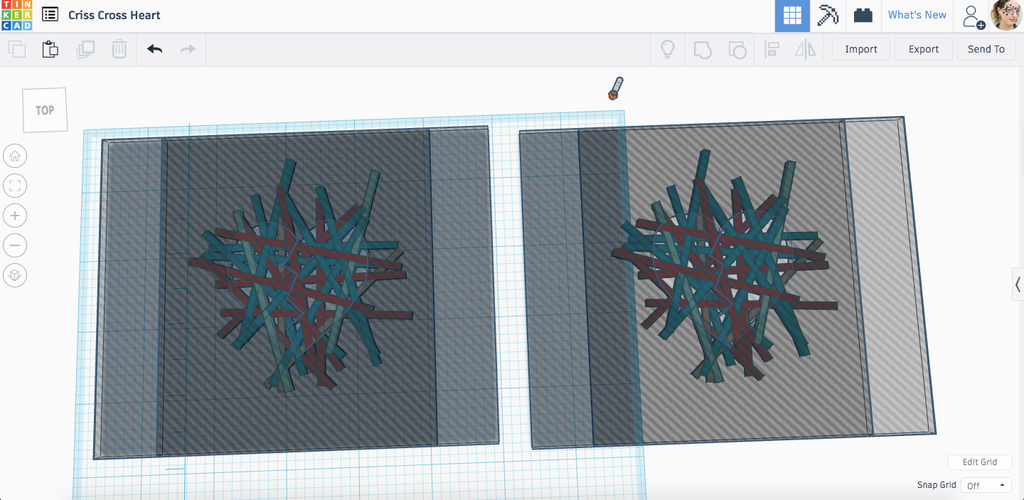This screenshot has height=500, width=1024.
Task: Fit all in view
Action: (15, 186)
